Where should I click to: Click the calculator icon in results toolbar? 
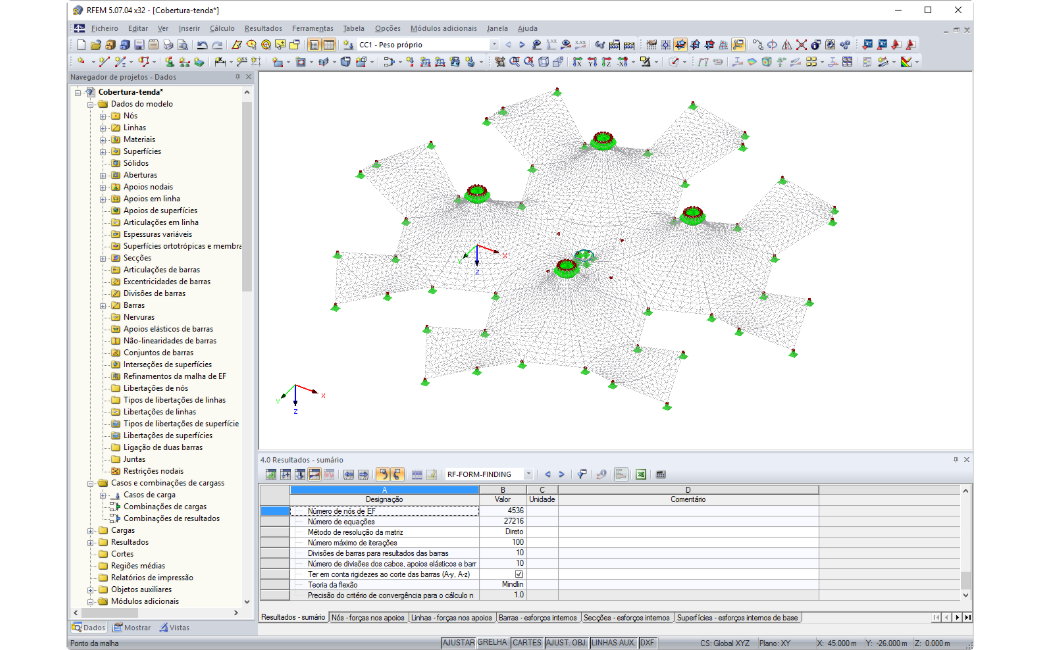(x=661, y=474)
